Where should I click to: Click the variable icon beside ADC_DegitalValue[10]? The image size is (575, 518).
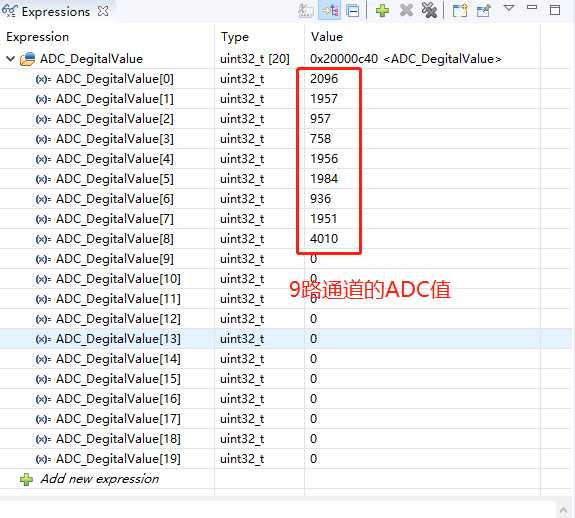[x=43, y=279]
